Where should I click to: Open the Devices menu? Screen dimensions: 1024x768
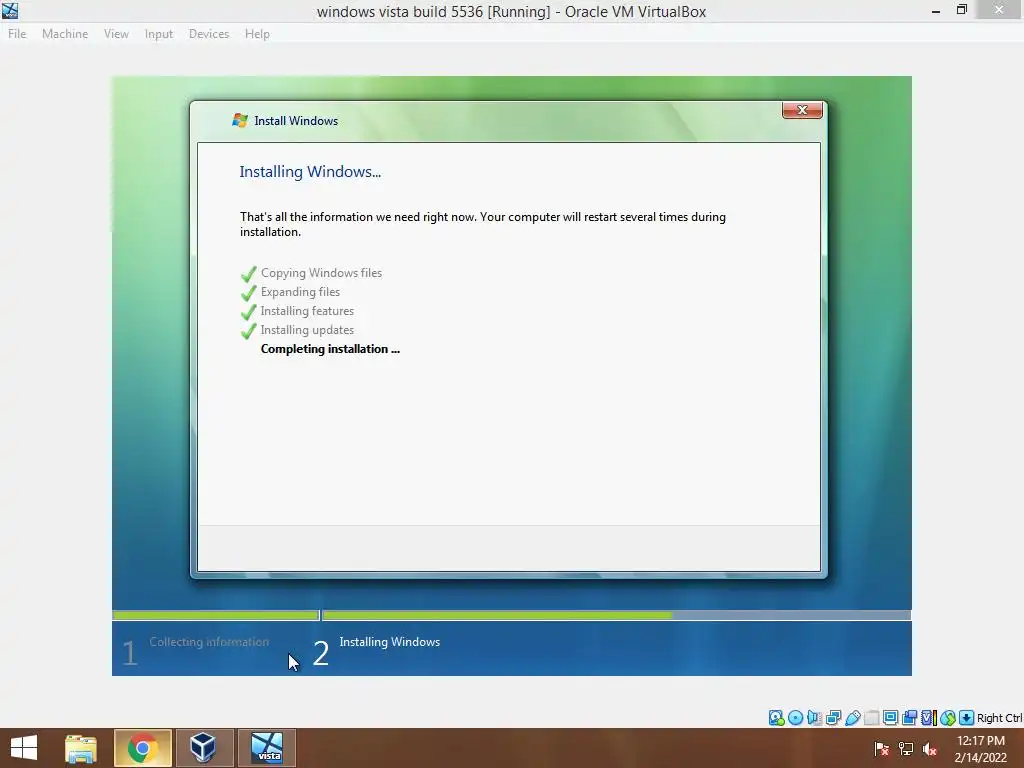(209, 34)
